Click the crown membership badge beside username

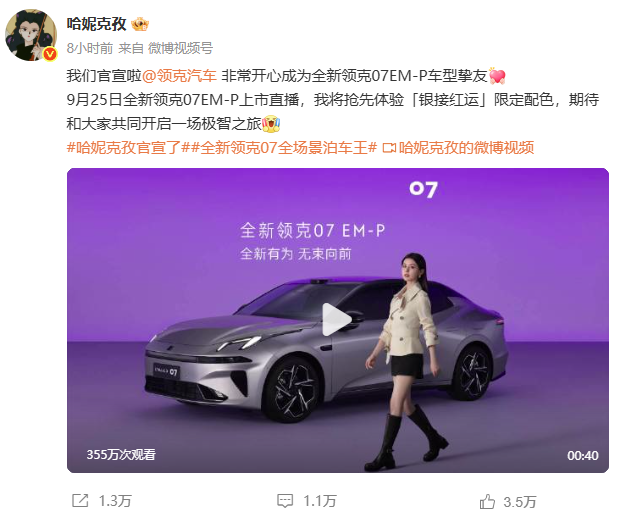tap(140, 24)
